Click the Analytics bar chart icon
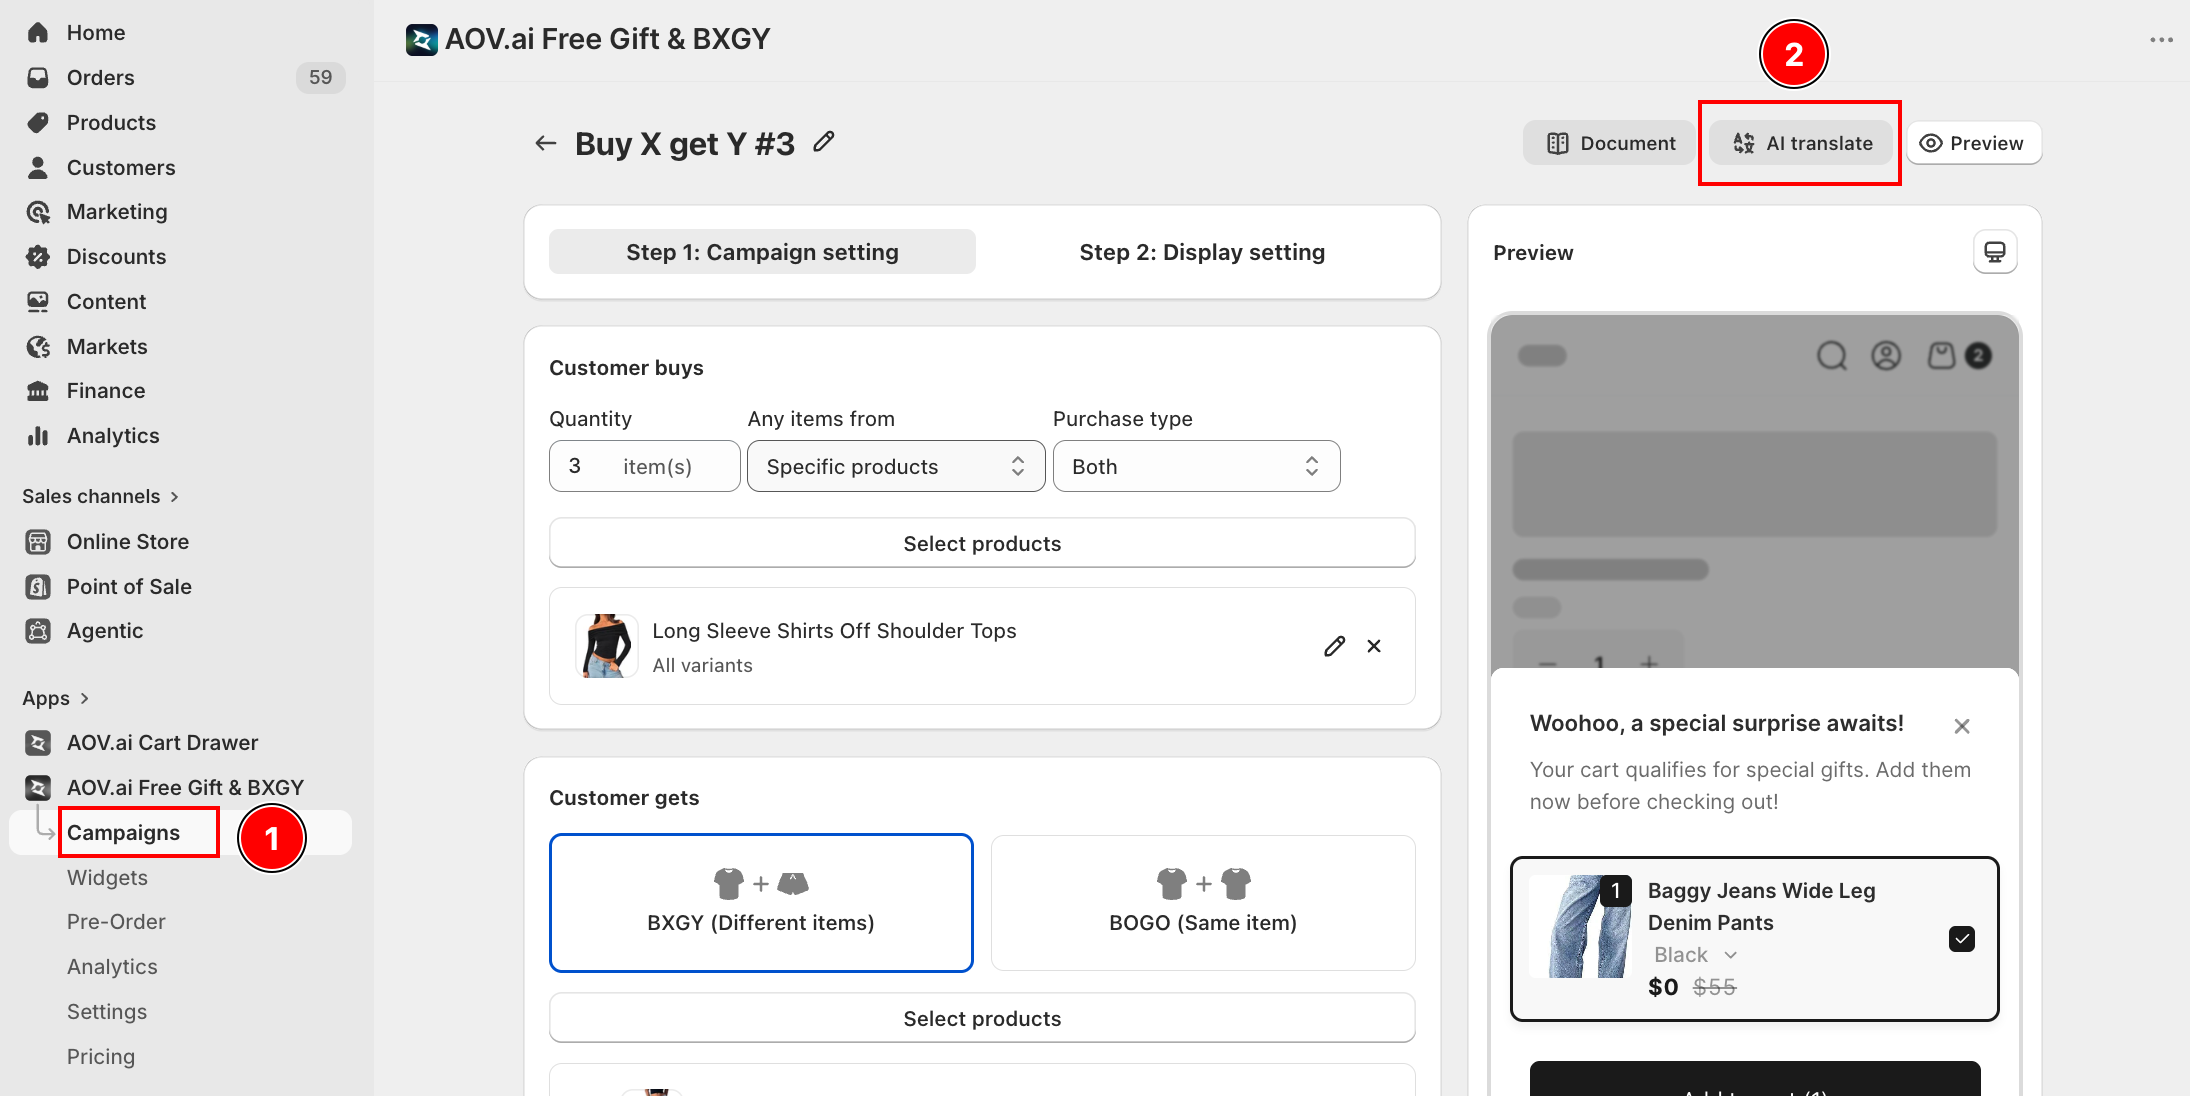2190x1096 pixels. (x=38, y=435)
